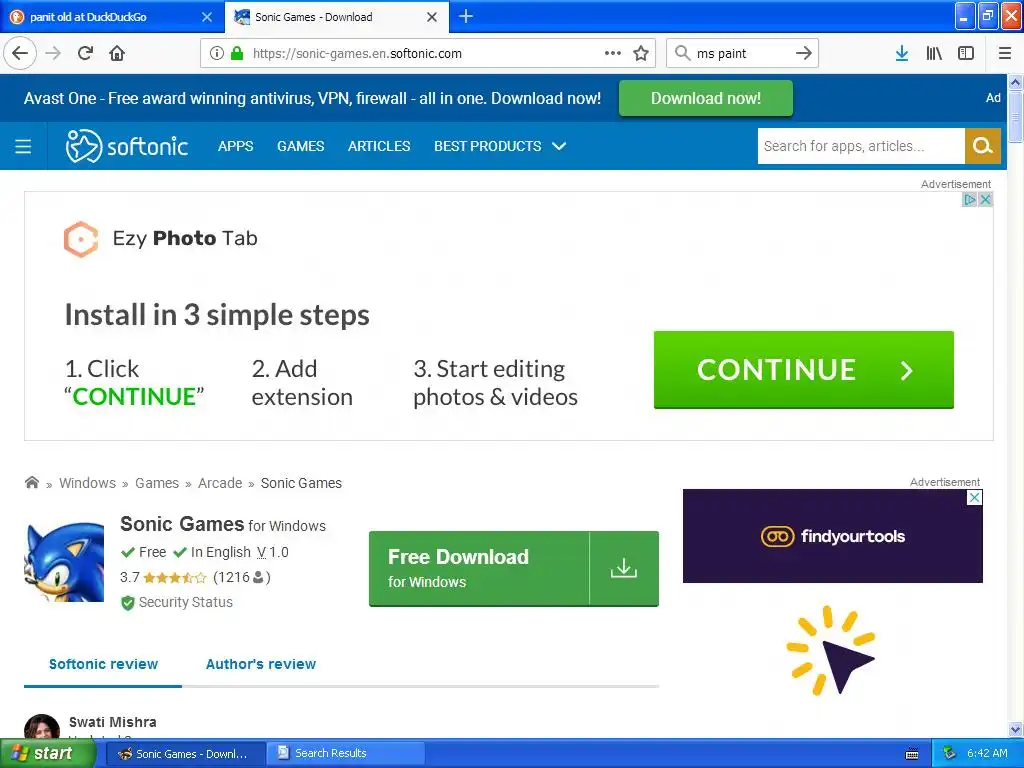Click the 1216 user ratings count
The height and width of the screenshot is (768, 1024).
(x=242, y=577)
